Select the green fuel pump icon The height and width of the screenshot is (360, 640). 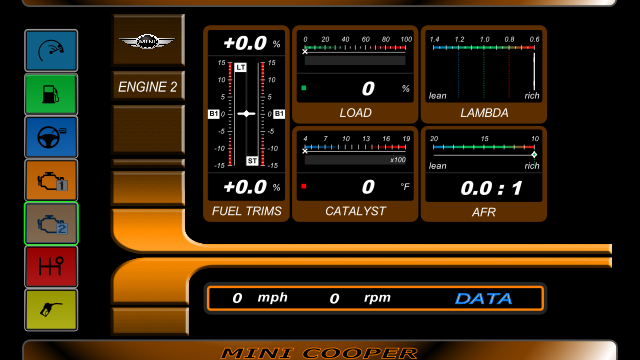point(51,94)
